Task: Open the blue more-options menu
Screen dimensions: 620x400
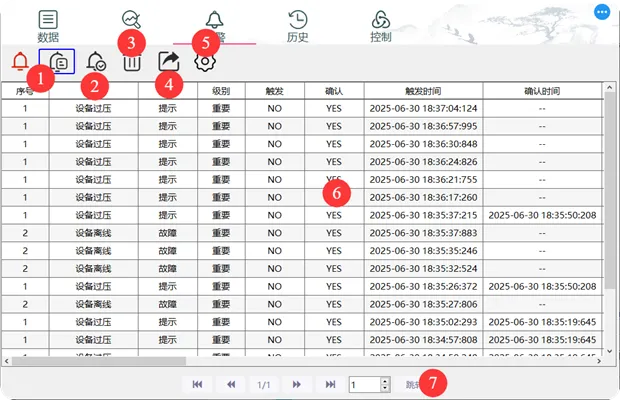Action: (602, 12)
